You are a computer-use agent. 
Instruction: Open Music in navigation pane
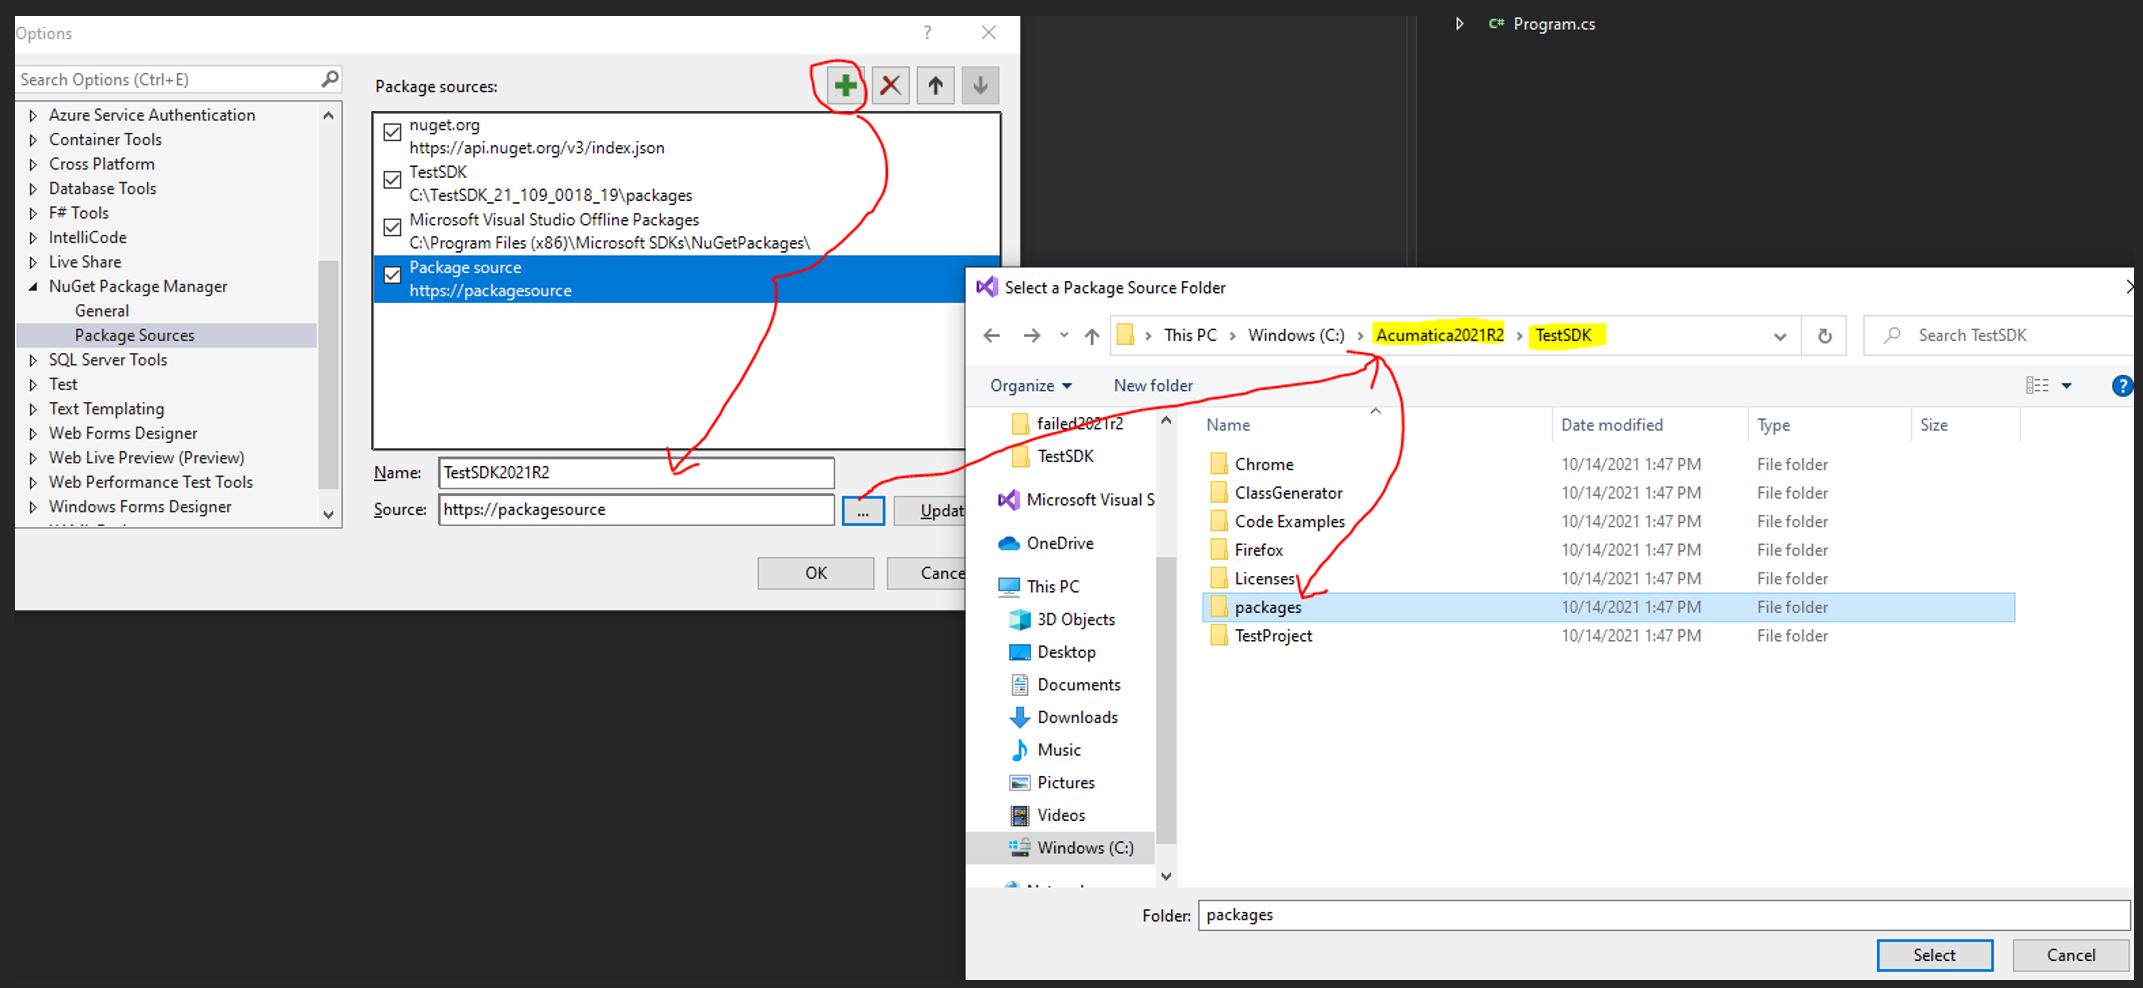coord(1045,750)
